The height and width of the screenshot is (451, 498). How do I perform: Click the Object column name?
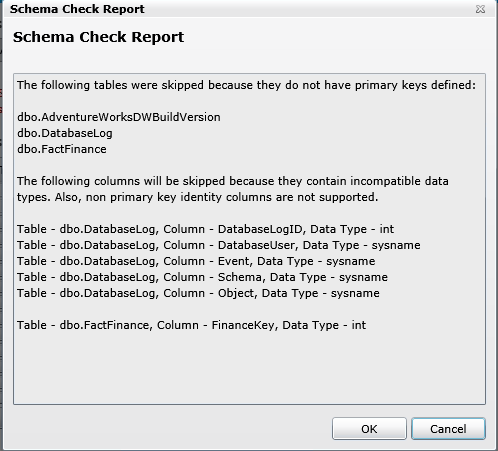(x=236, y=293)
